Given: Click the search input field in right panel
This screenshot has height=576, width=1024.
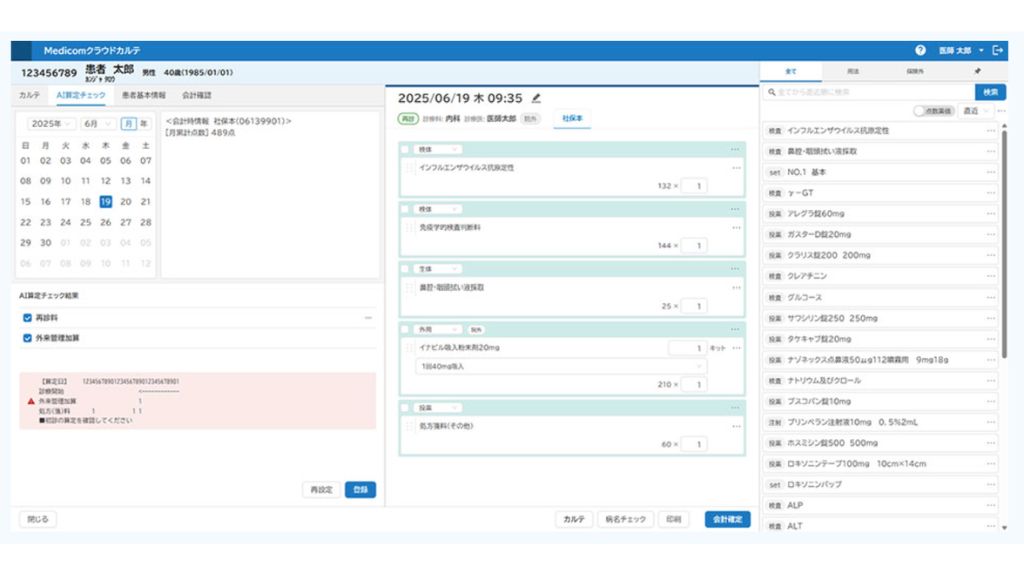Looking at the screenshot, I should 866,91.
